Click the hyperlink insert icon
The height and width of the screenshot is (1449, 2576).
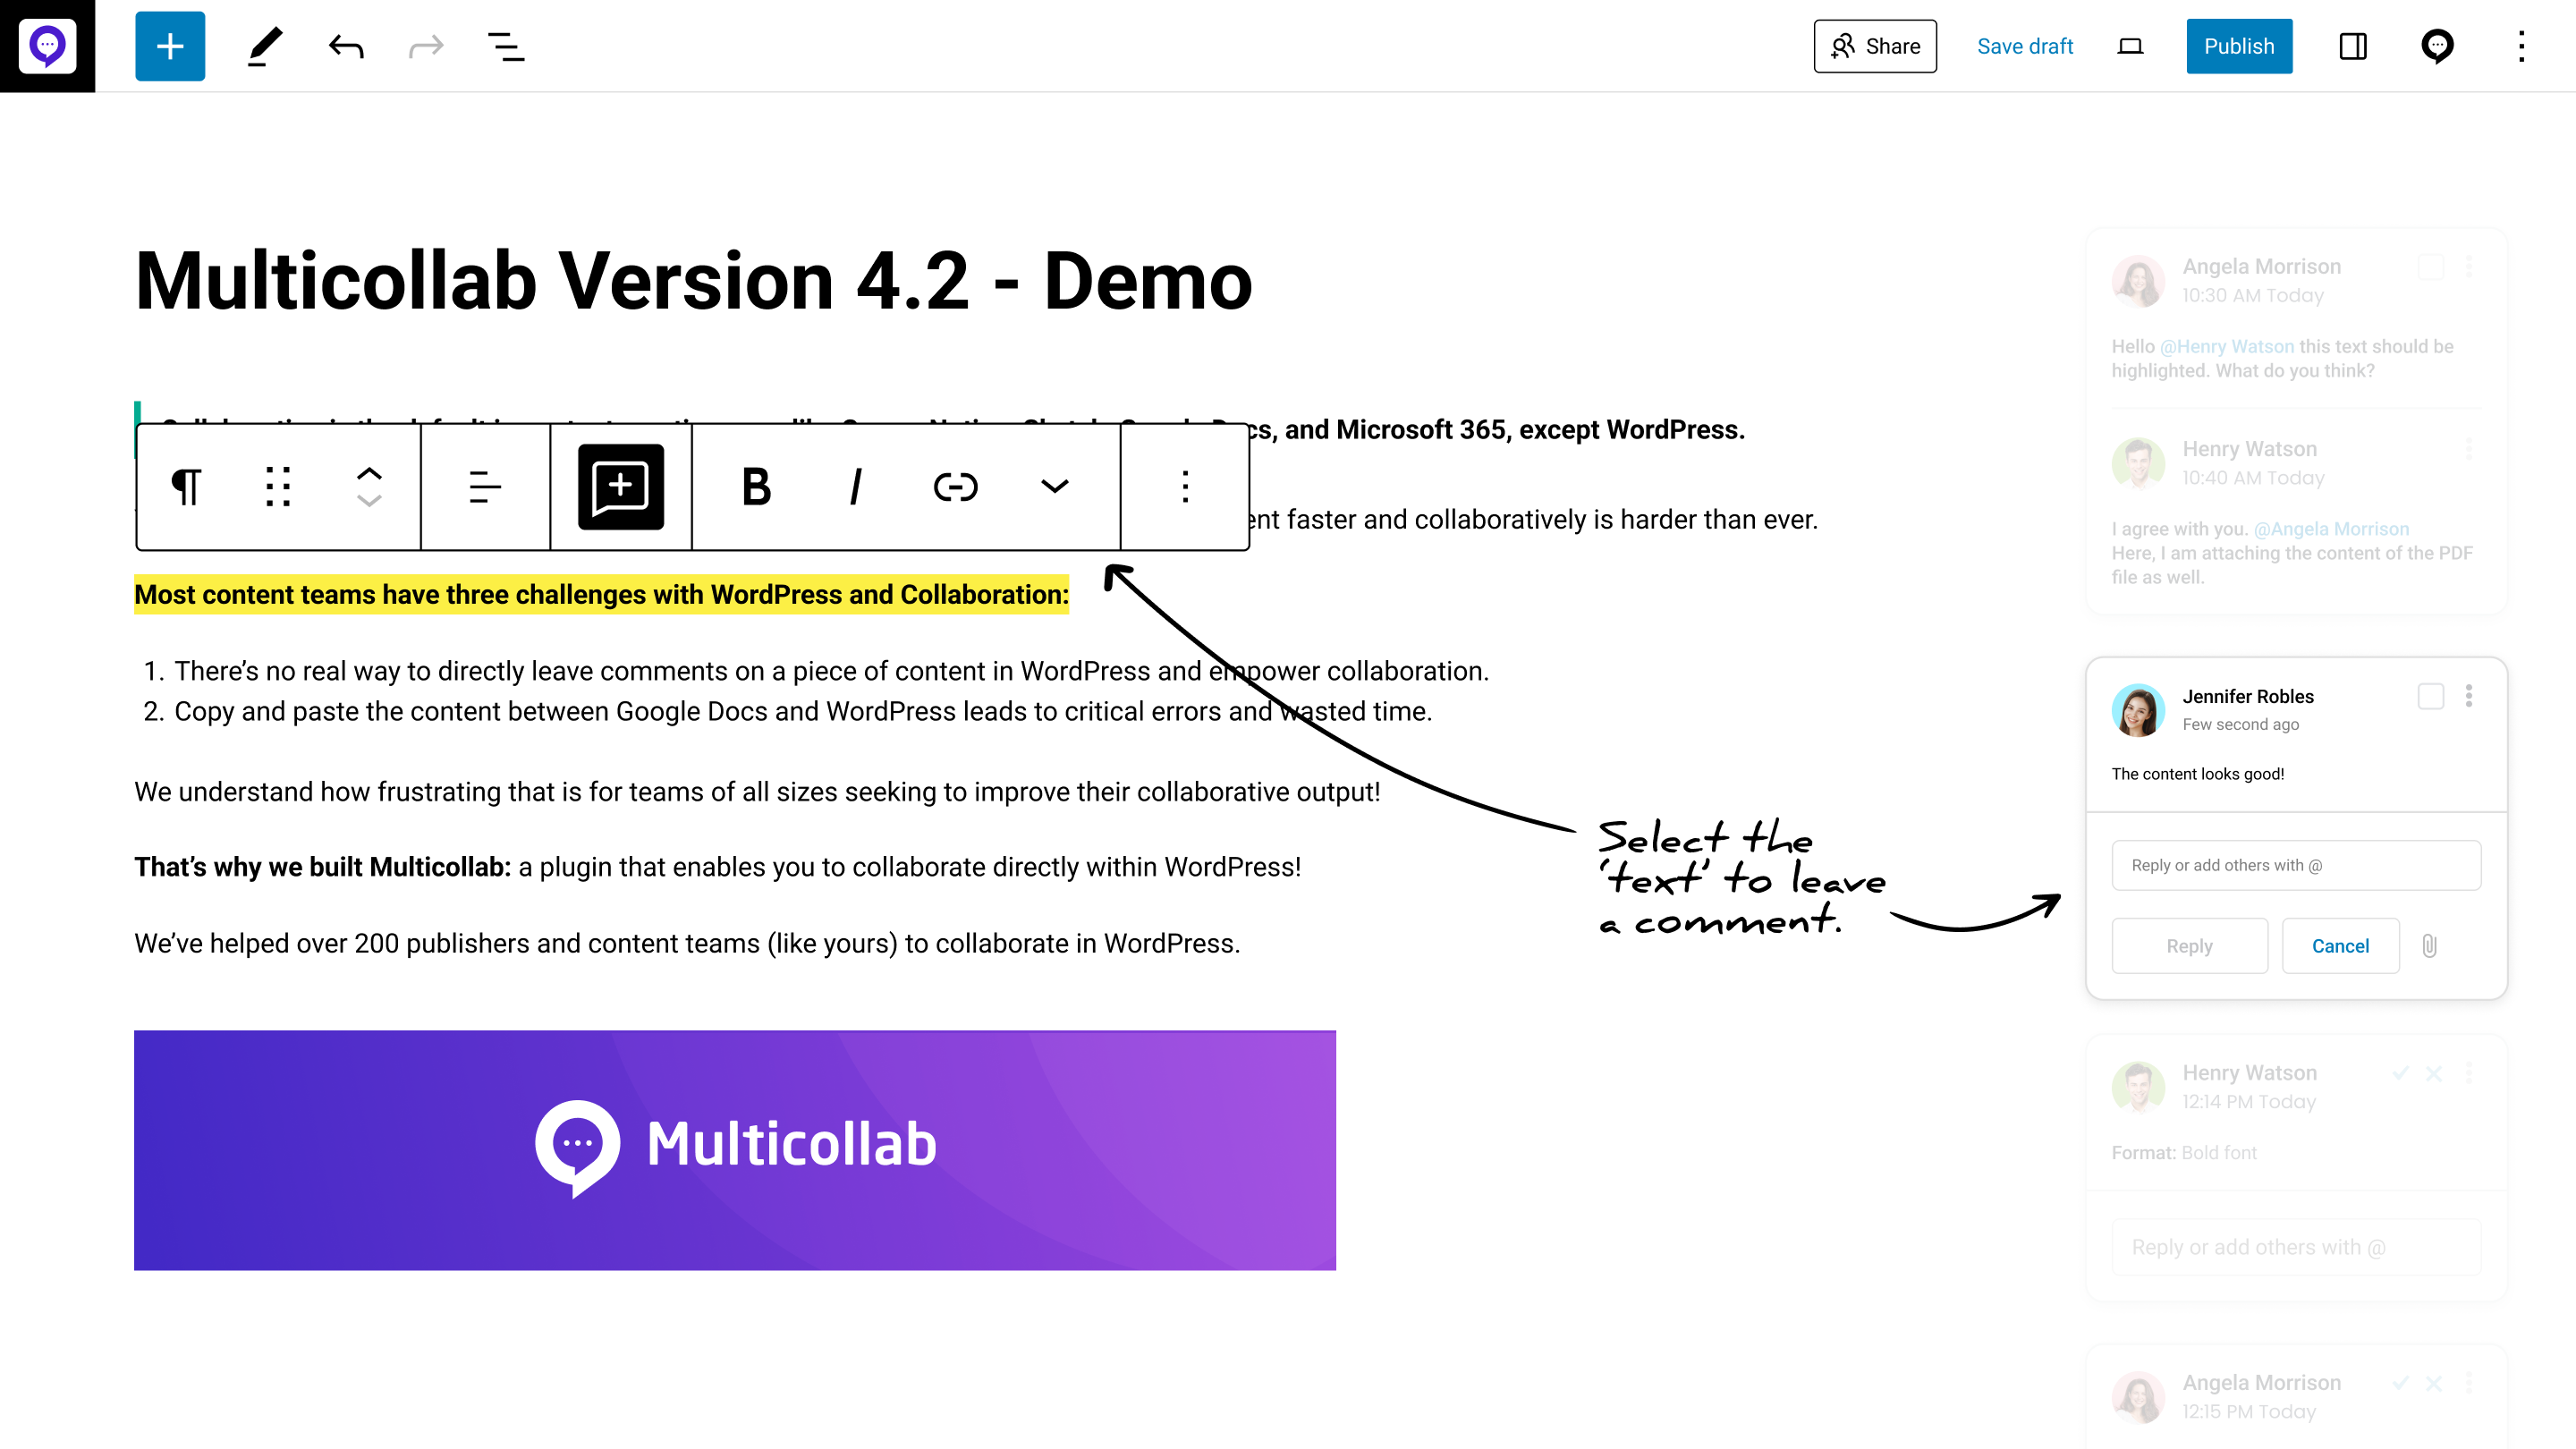[957, 488]
